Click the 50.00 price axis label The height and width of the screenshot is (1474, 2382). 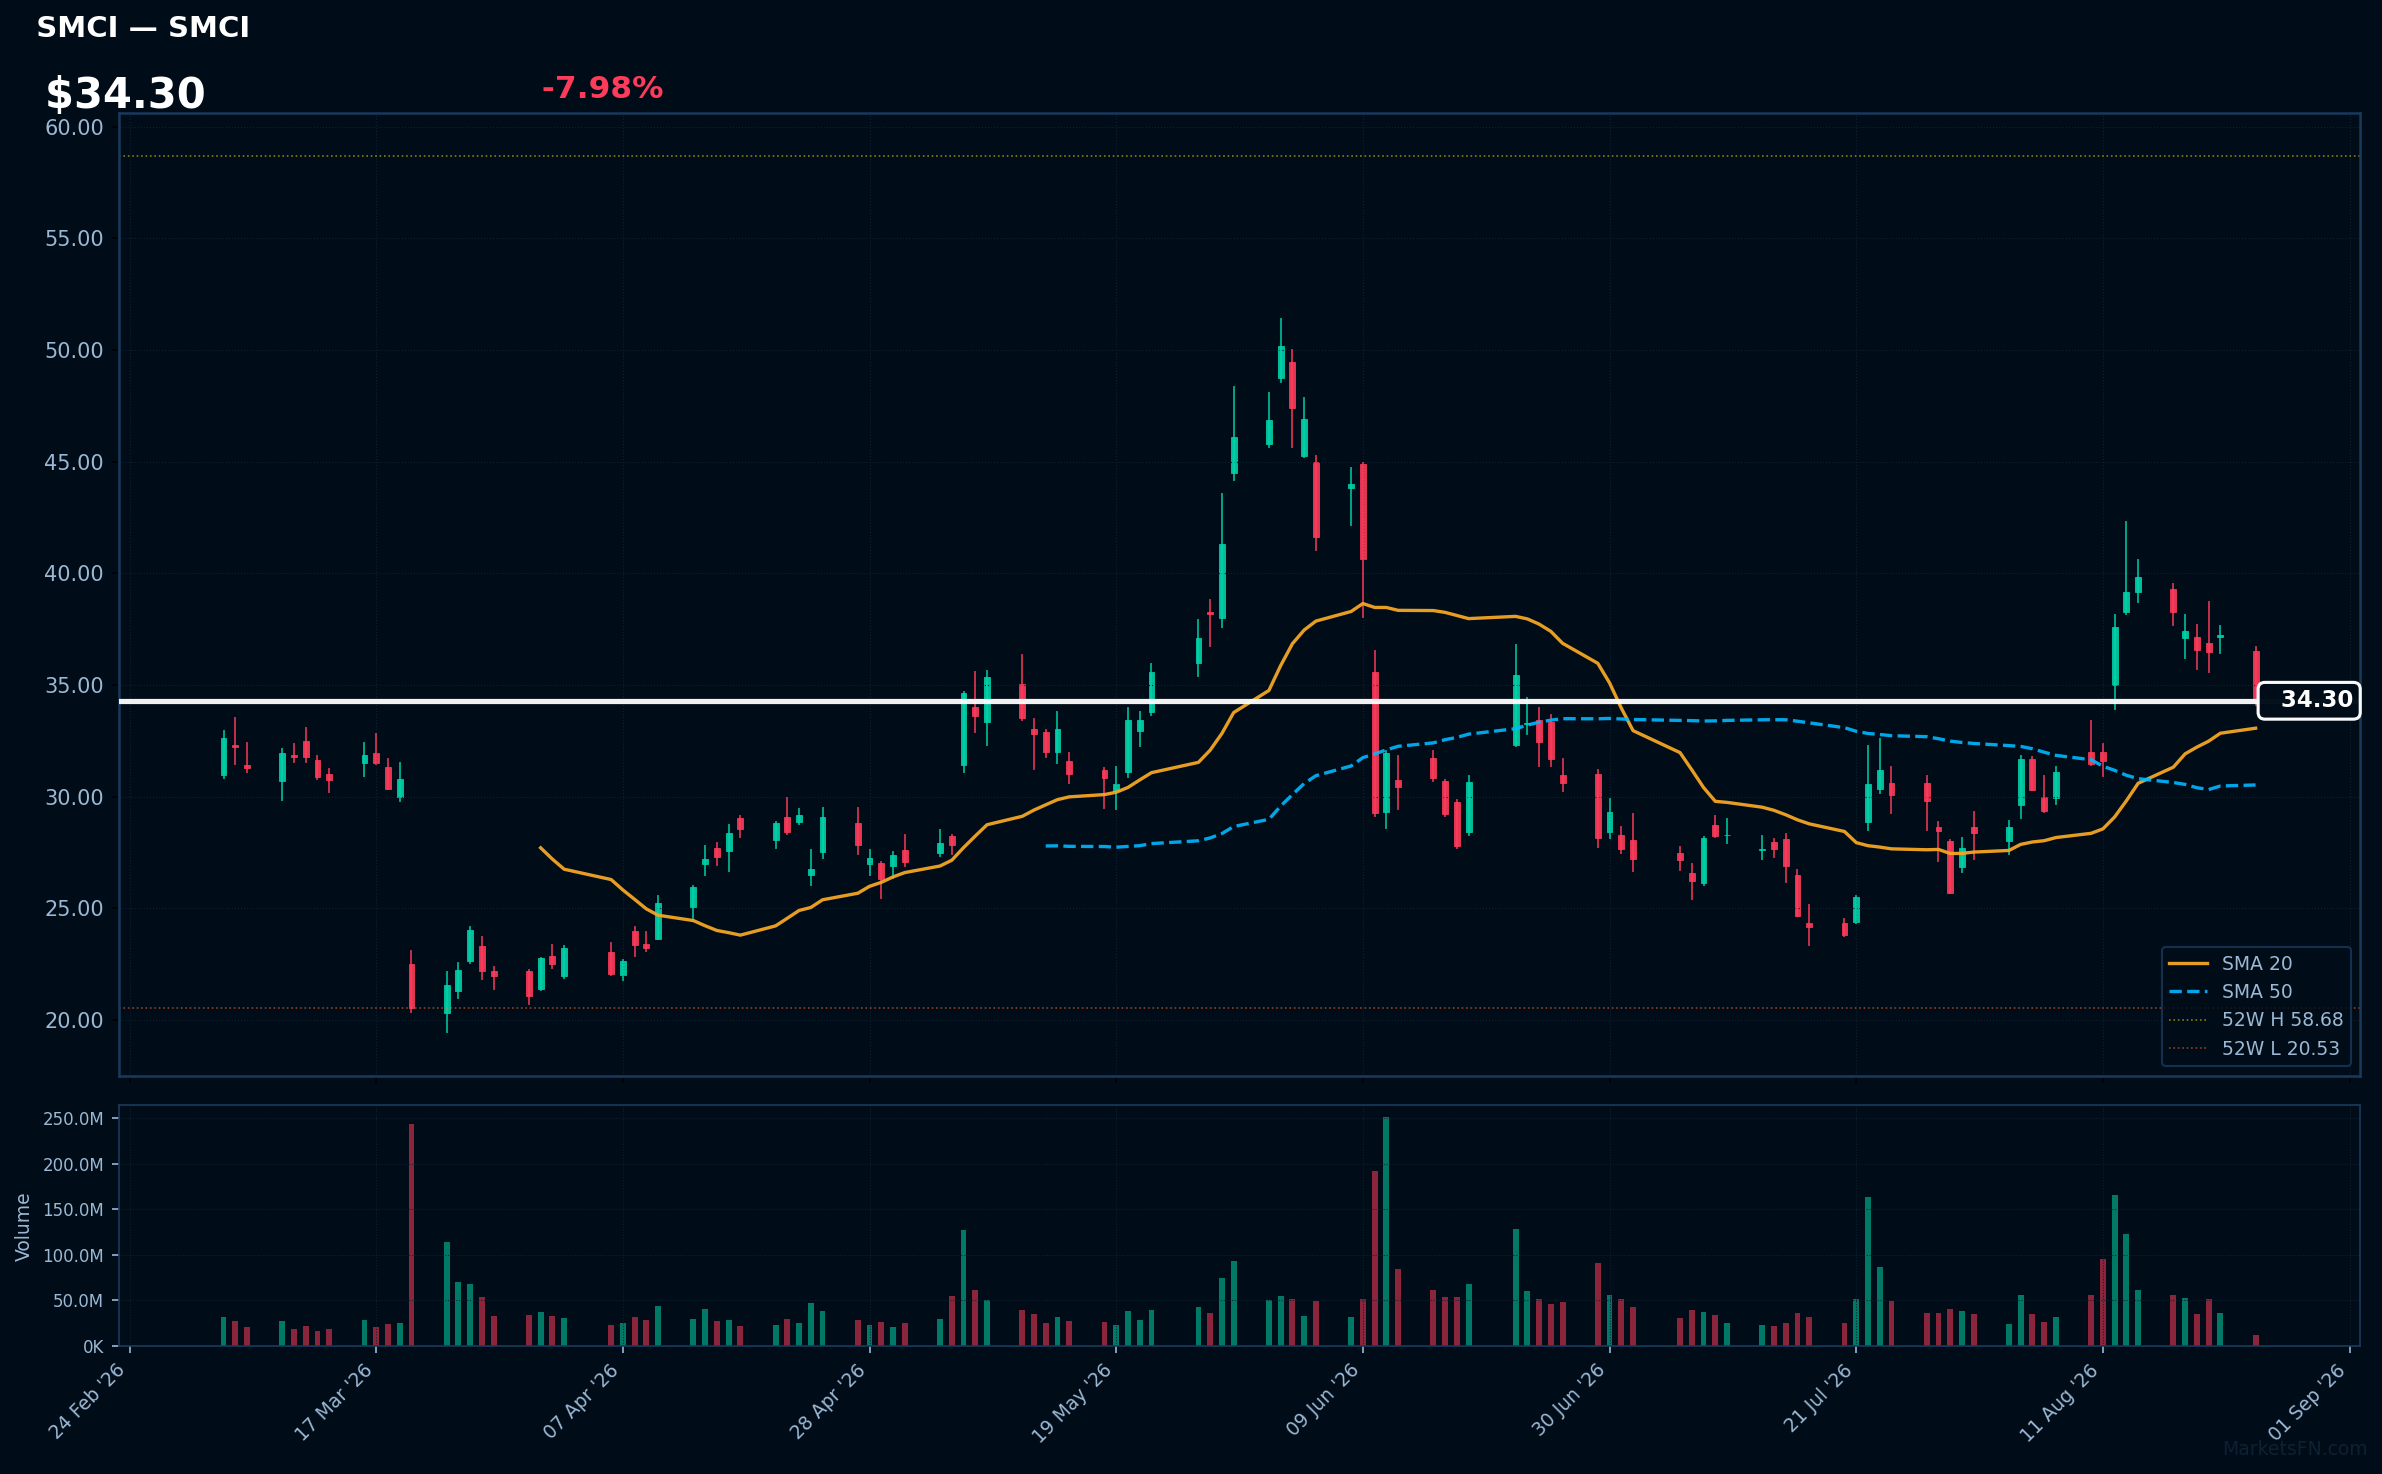pyautogui.click(x=74, y=350)
